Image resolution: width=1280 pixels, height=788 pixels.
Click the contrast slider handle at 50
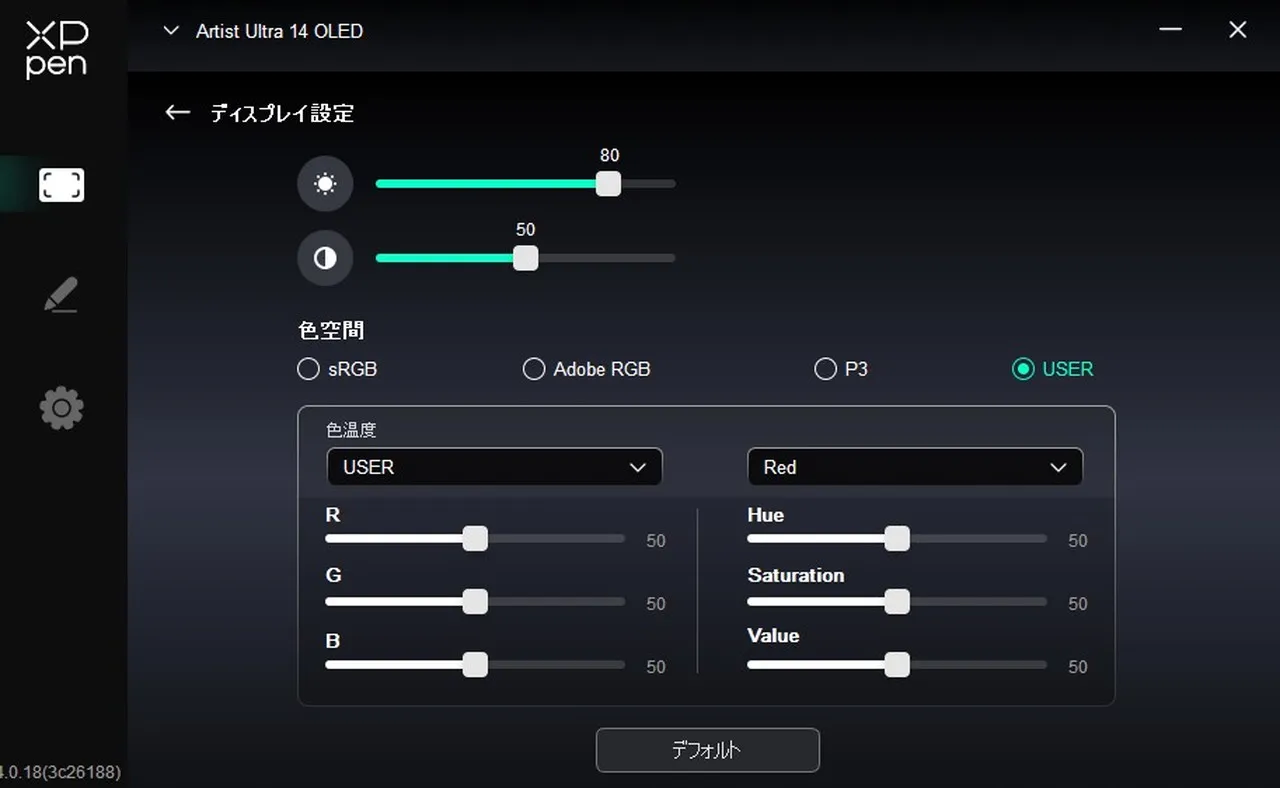click(525, 258)
